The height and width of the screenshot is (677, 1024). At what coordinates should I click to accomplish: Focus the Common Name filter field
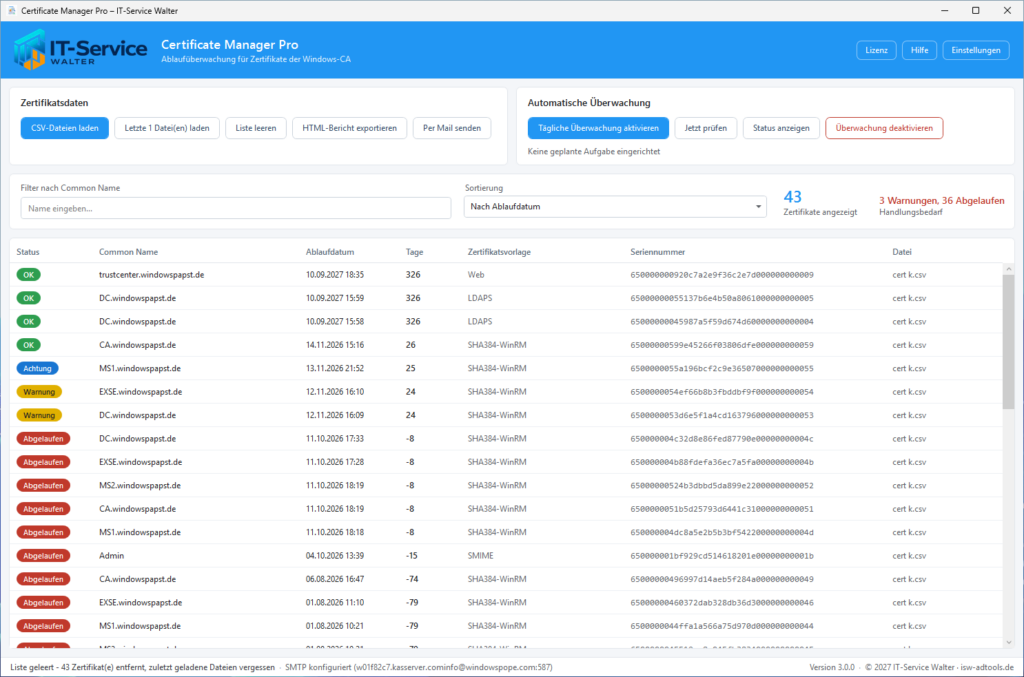pos(236,208)
